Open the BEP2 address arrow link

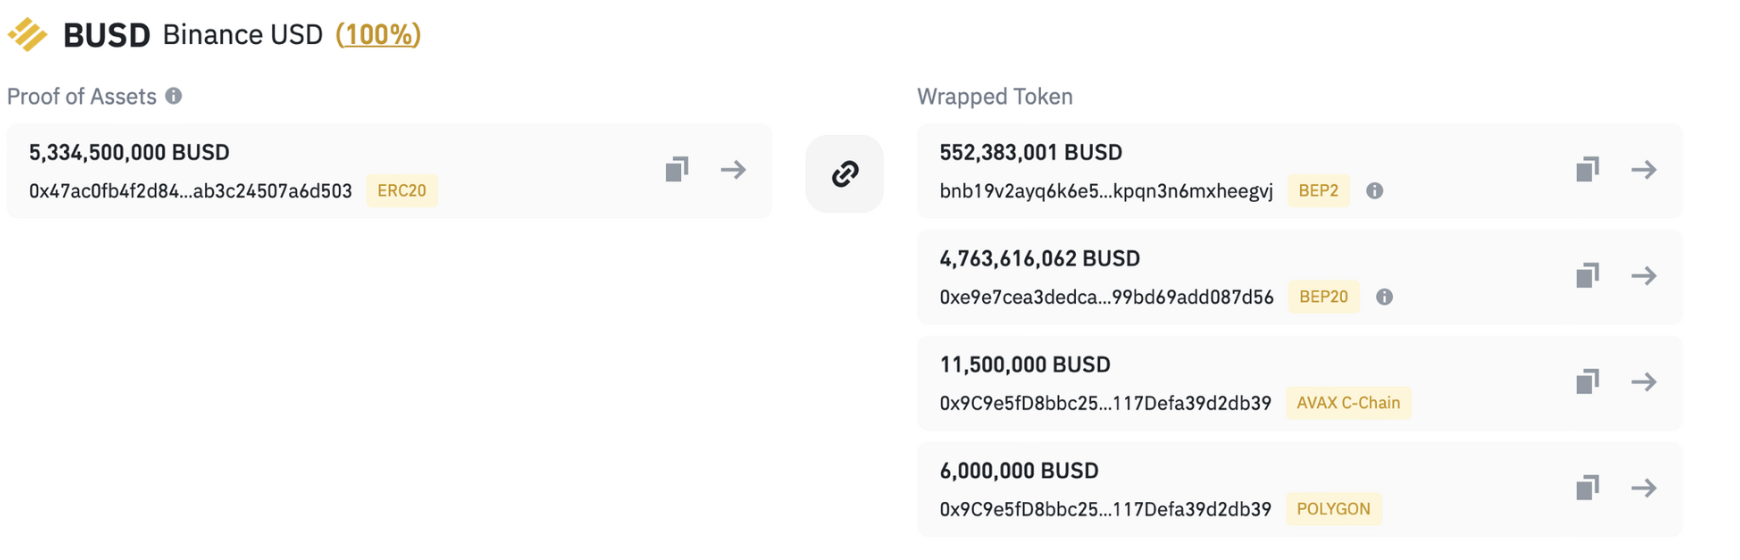[x=1644, y=169]
